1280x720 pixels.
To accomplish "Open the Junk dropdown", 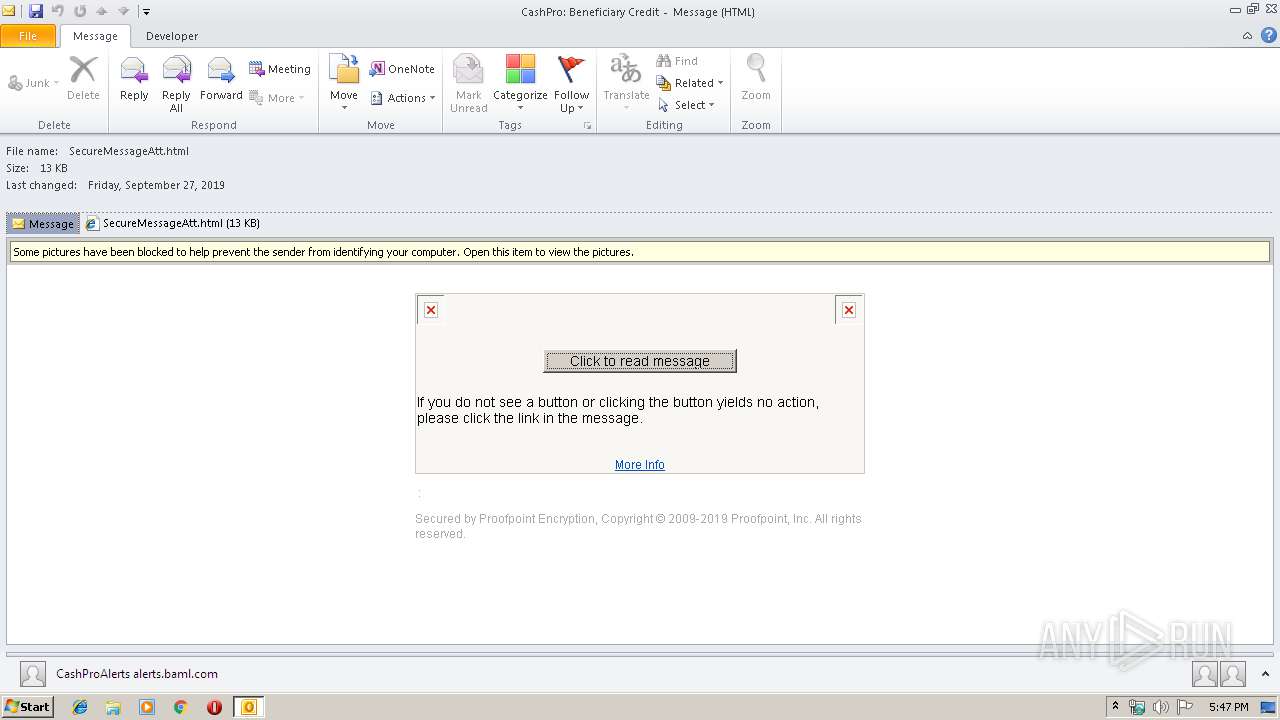I will click(x=34, y=83).
